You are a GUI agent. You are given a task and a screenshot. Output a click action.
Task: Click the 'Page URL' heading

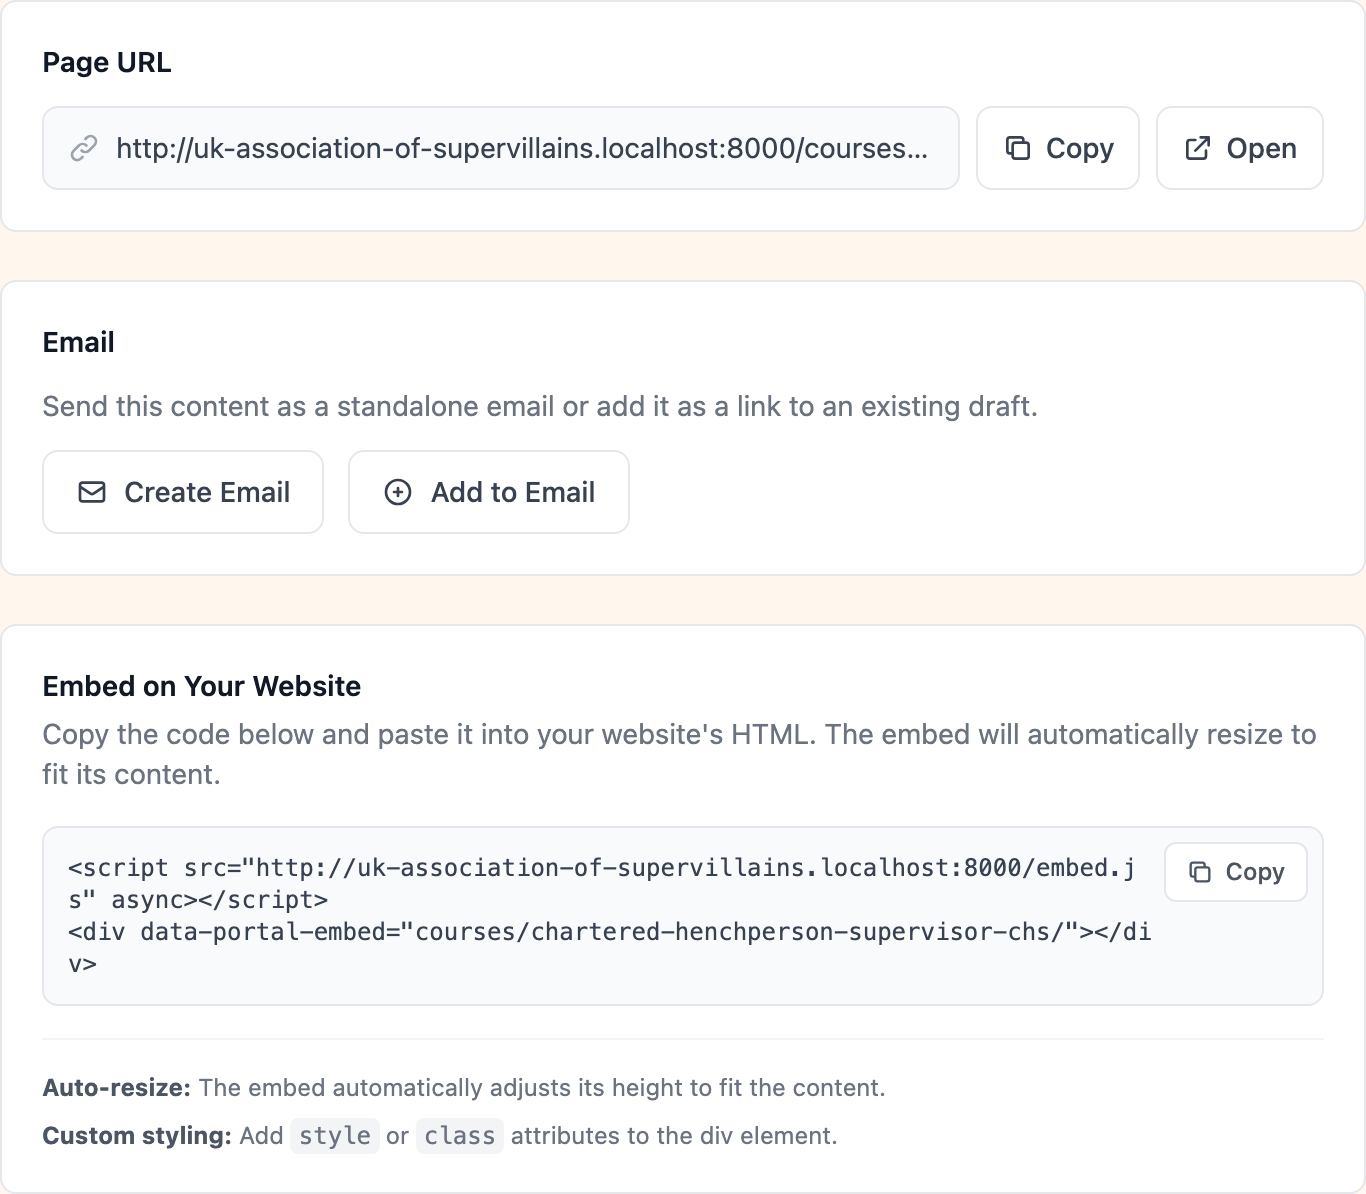tap(107, 62)
